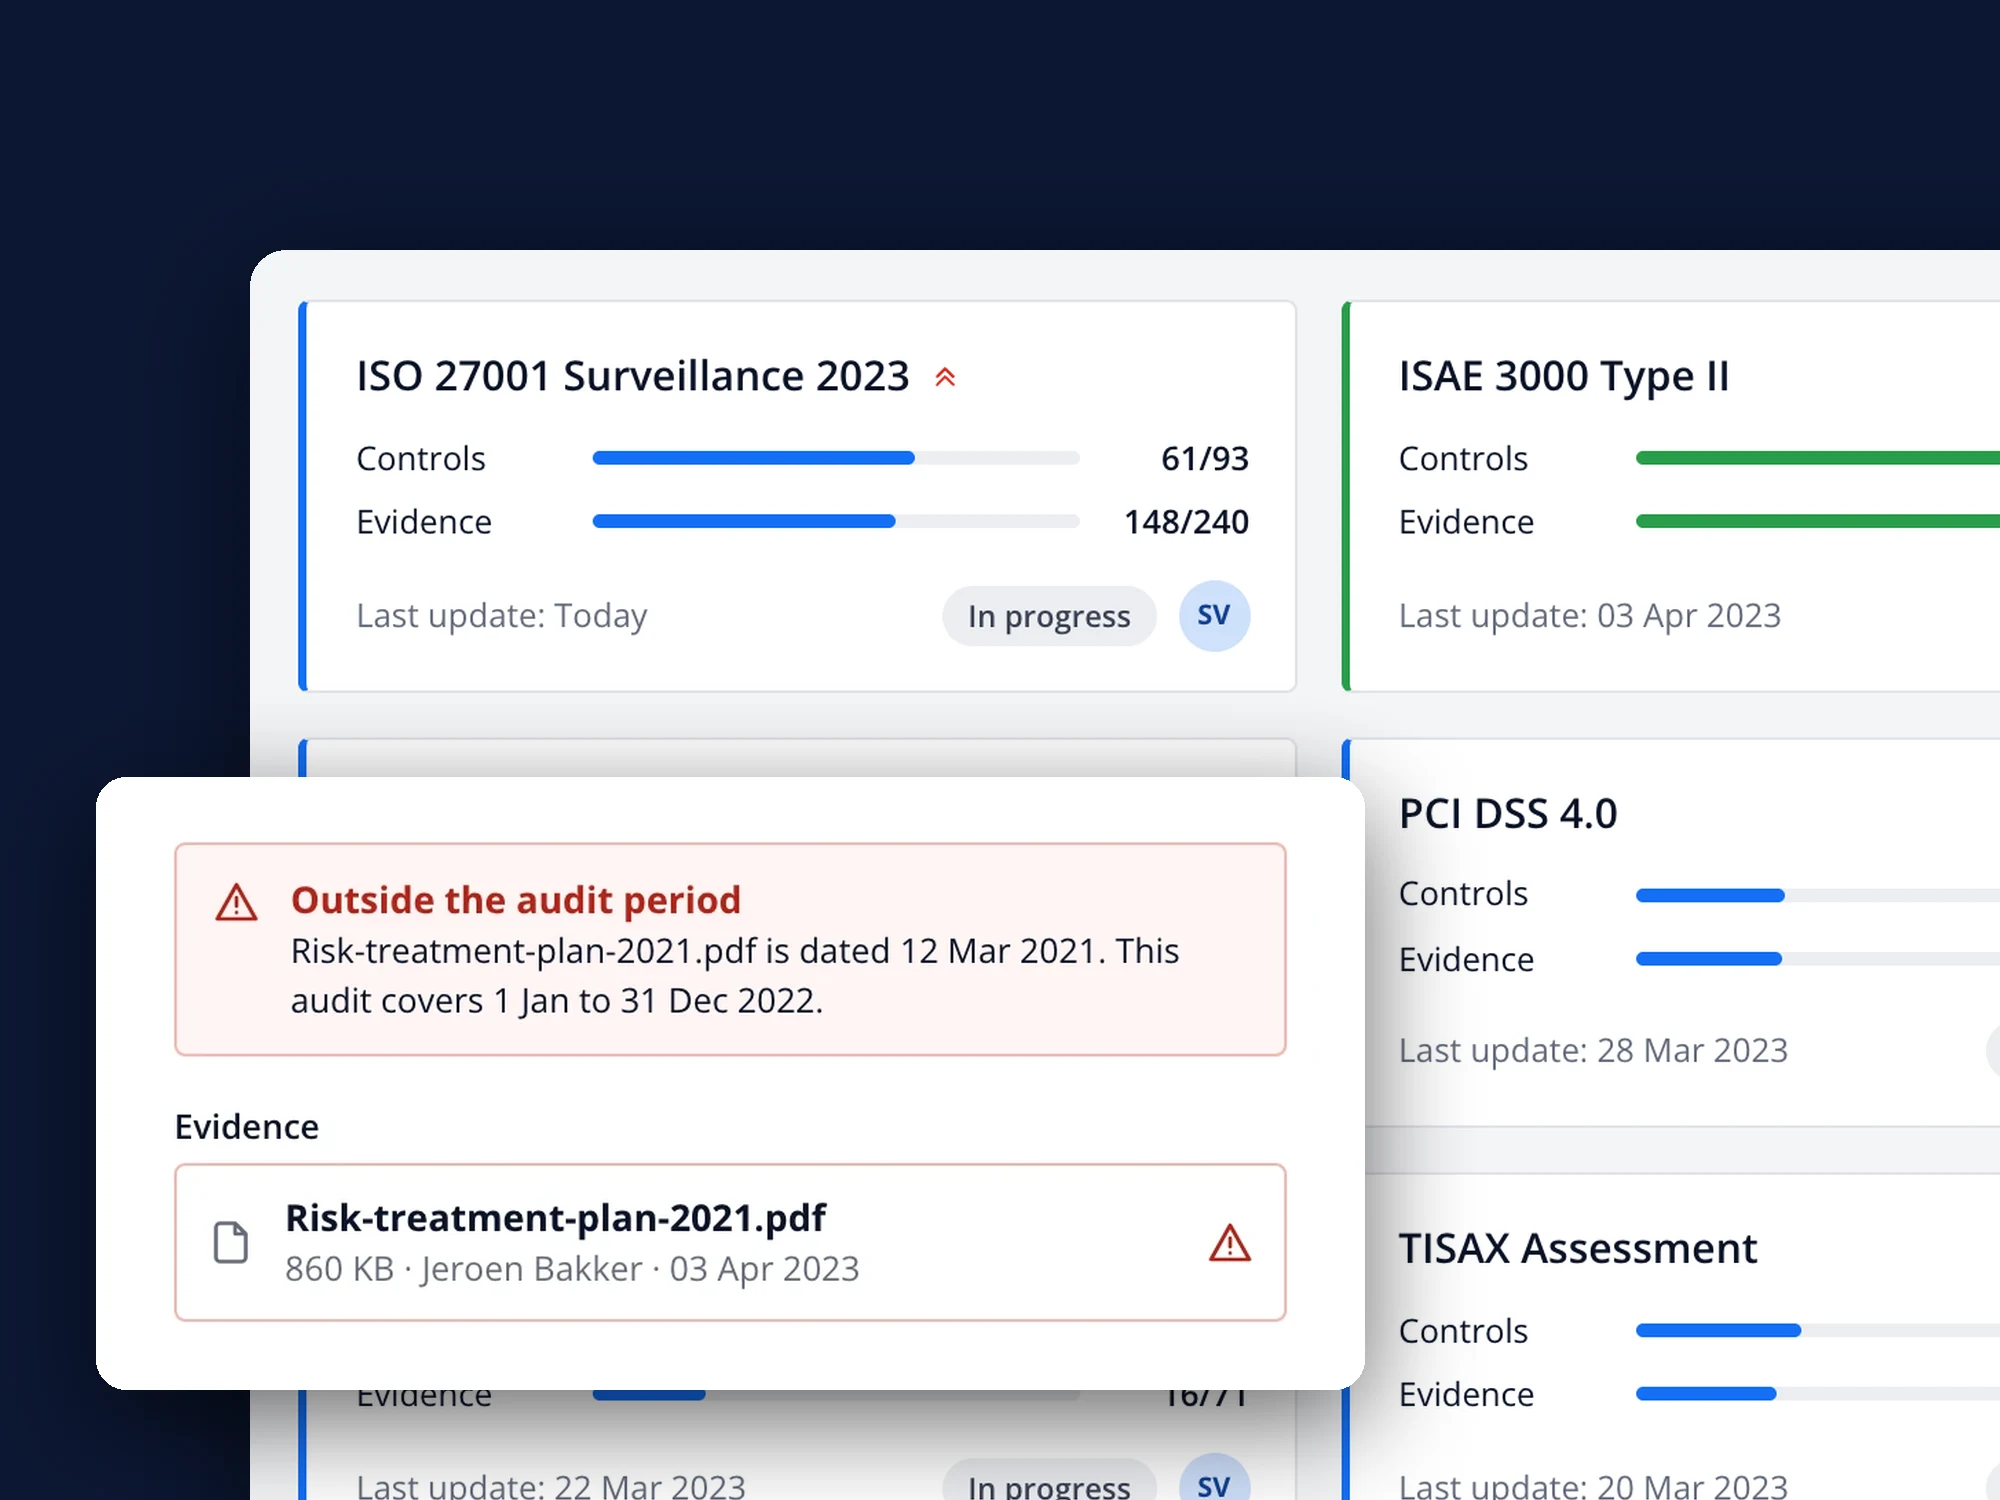Screen dimensions: 2000x1500
Task: Click the document icon for Risk-treatment-plan-2021.pdf
Action: click(x=231, y=1242)
